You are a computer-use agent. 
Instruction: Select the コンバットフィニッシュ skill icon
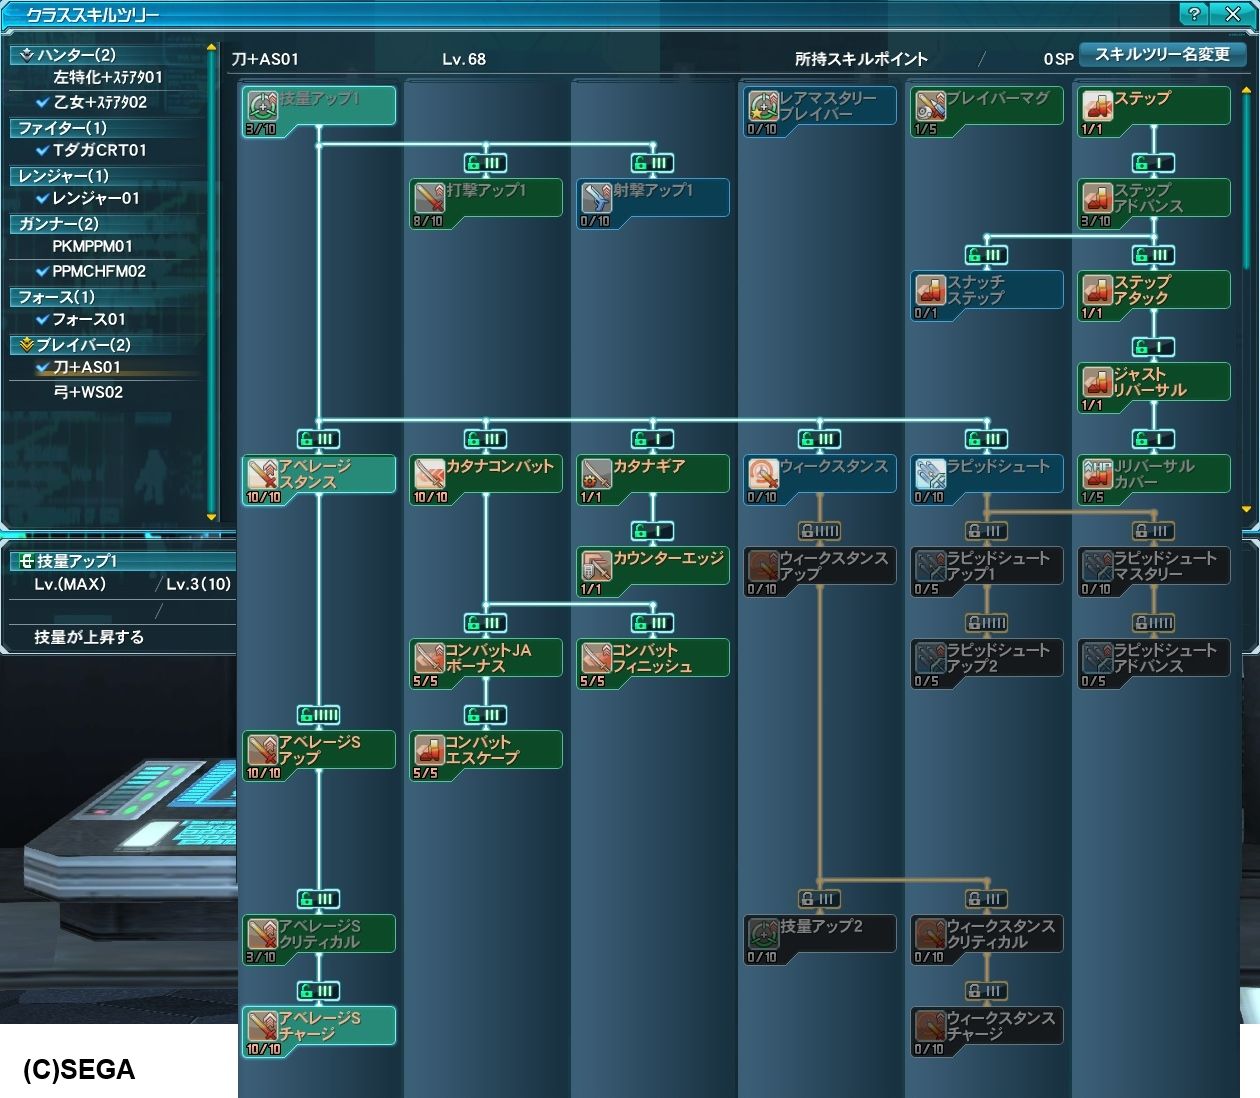[596, 657]
